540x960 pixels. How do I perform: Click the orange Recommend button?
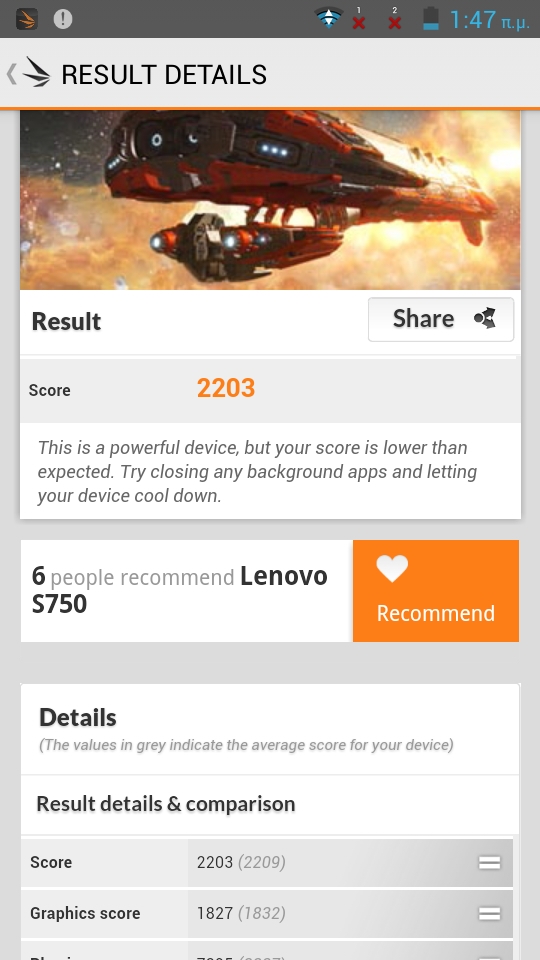436,591
